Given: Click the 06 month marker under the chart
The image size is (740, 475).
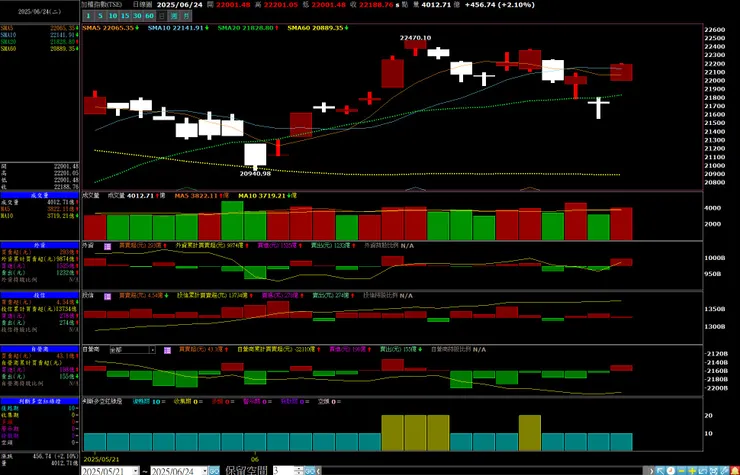Looking at the screenshot, I should (x=255, y=459).
